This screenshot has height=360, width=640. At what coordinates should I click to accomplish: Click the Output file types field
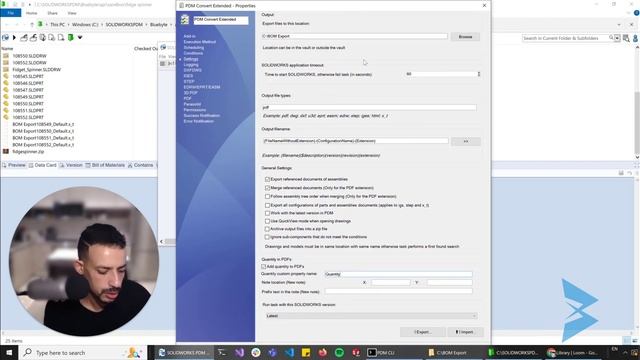click(x=369, y=107)
